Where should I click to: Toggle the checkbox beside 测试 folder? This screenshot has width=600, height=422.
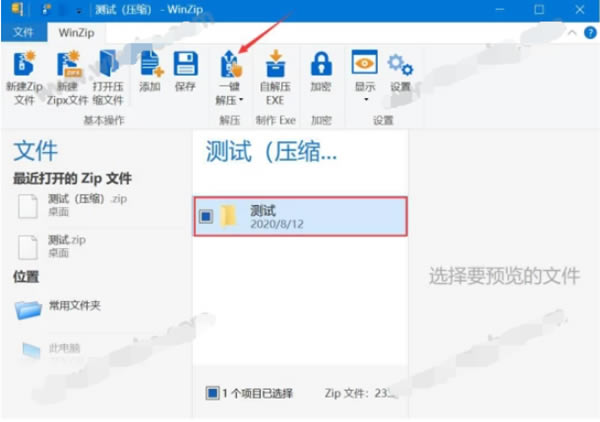click(x=206, y=217)
